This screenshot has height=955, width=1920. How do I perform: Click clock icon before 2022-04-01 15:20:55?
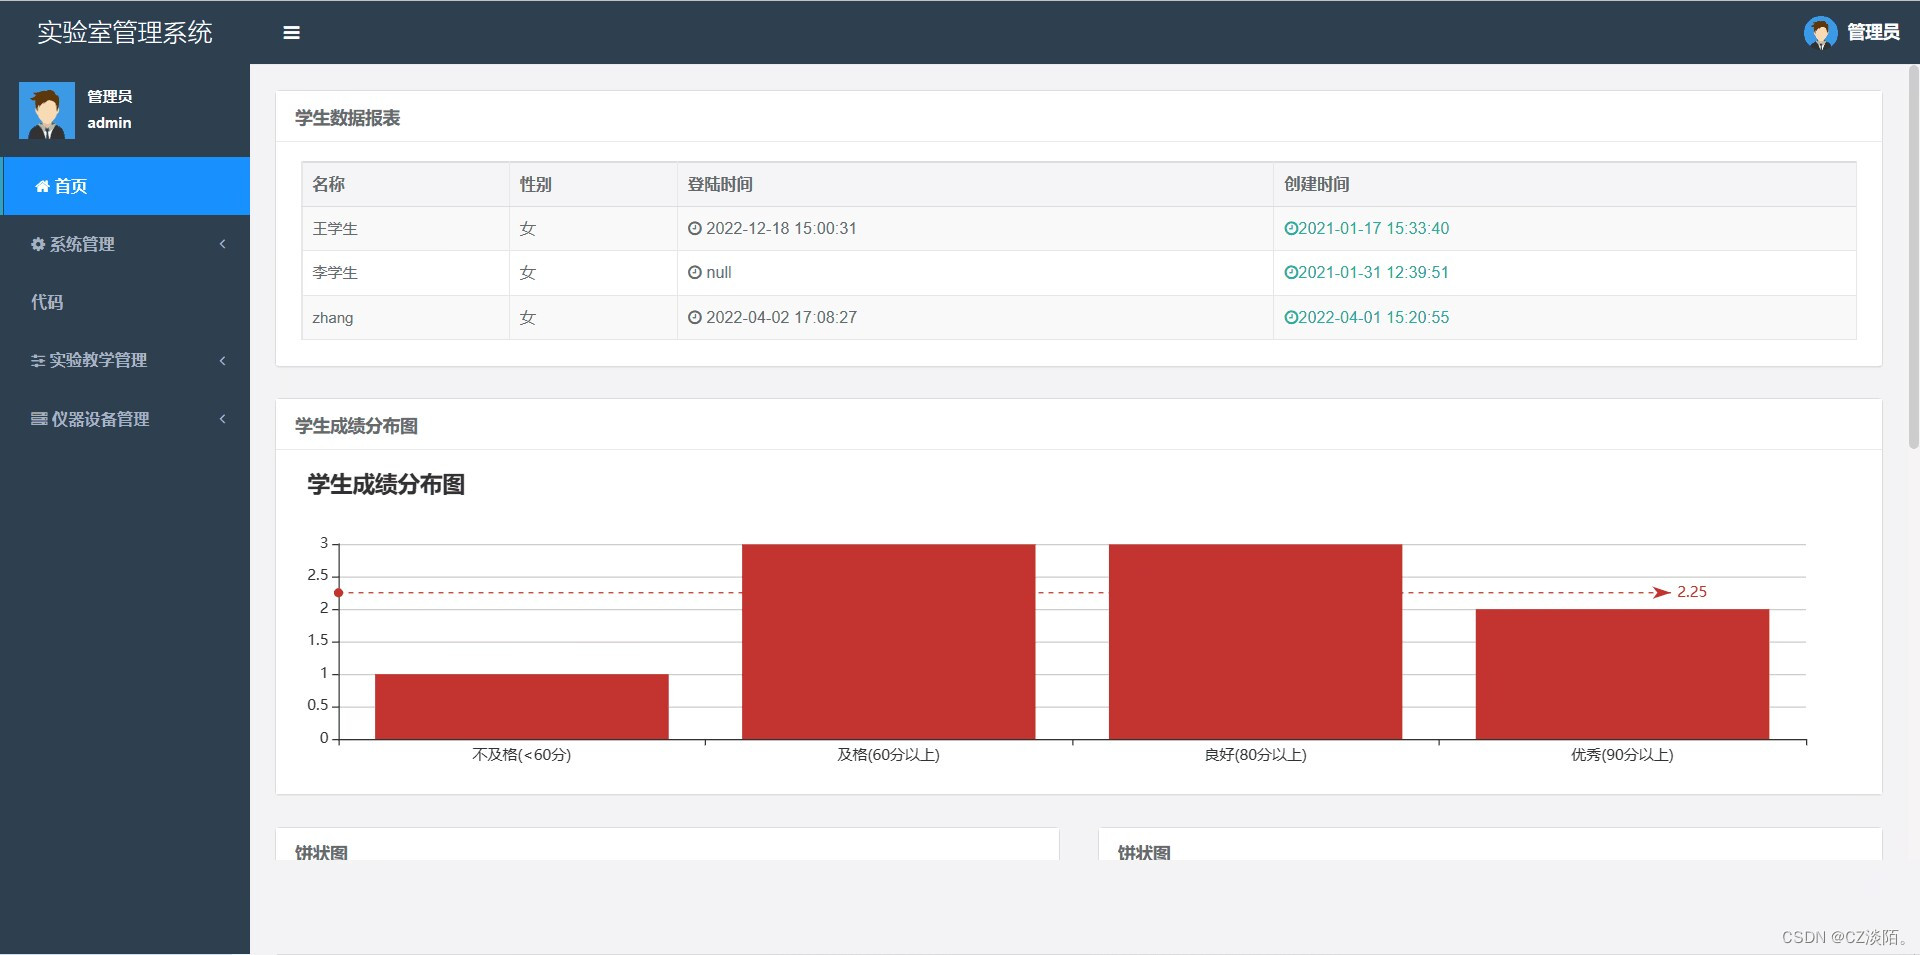(1291, 317)
